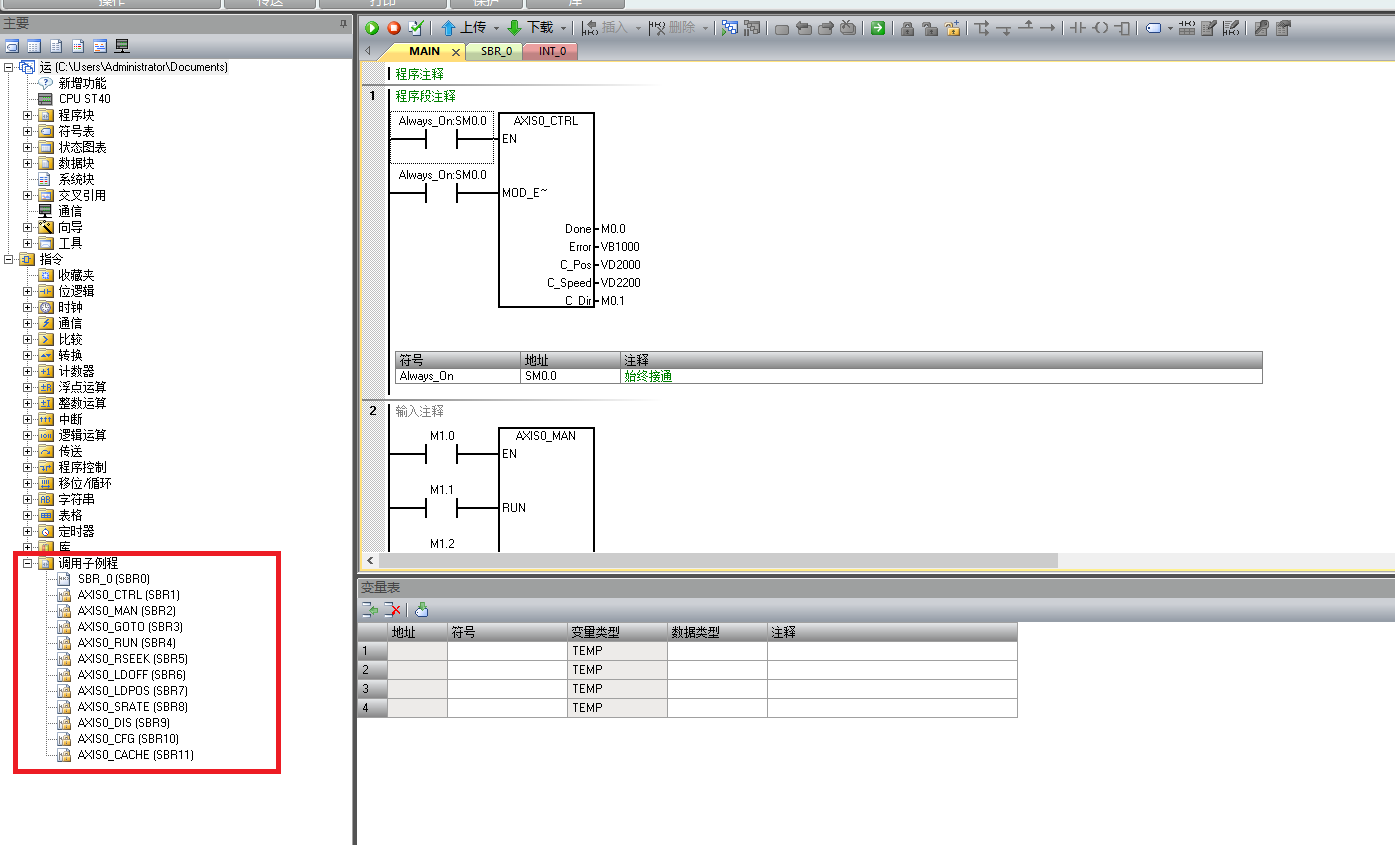Click the insert coil toolbar icon

click(1100, 28)
